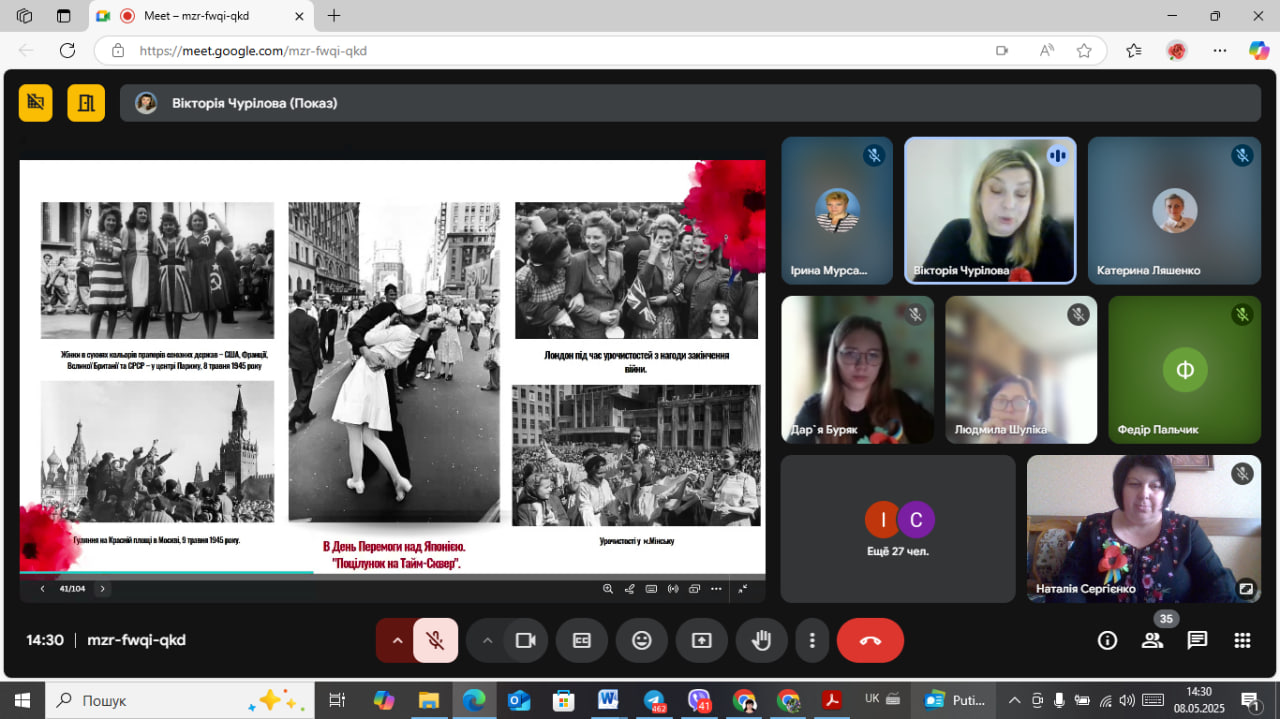
Task: Open the overlapping windows icon on the slide bar
Action: coord(694,589)
